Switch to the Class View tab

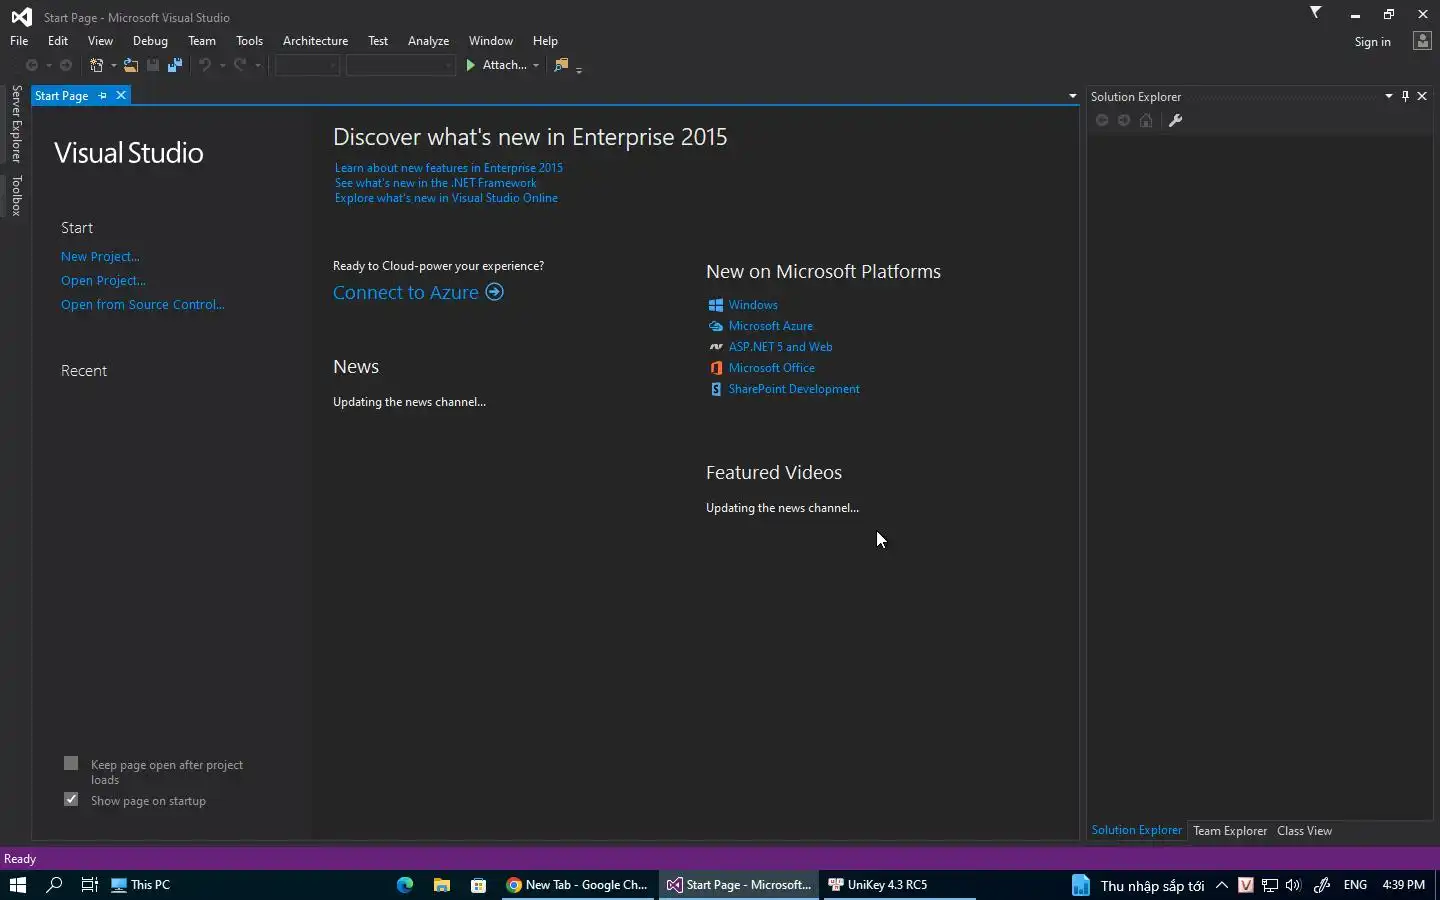pyautogui.click(x=1304, y=831)
